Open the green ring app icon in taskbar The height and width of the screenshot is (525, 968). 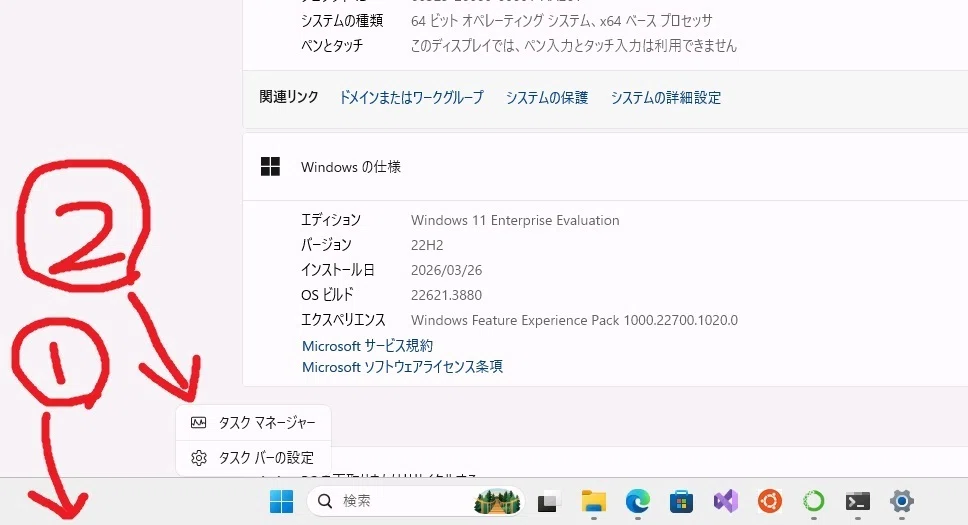click(814, 502)
